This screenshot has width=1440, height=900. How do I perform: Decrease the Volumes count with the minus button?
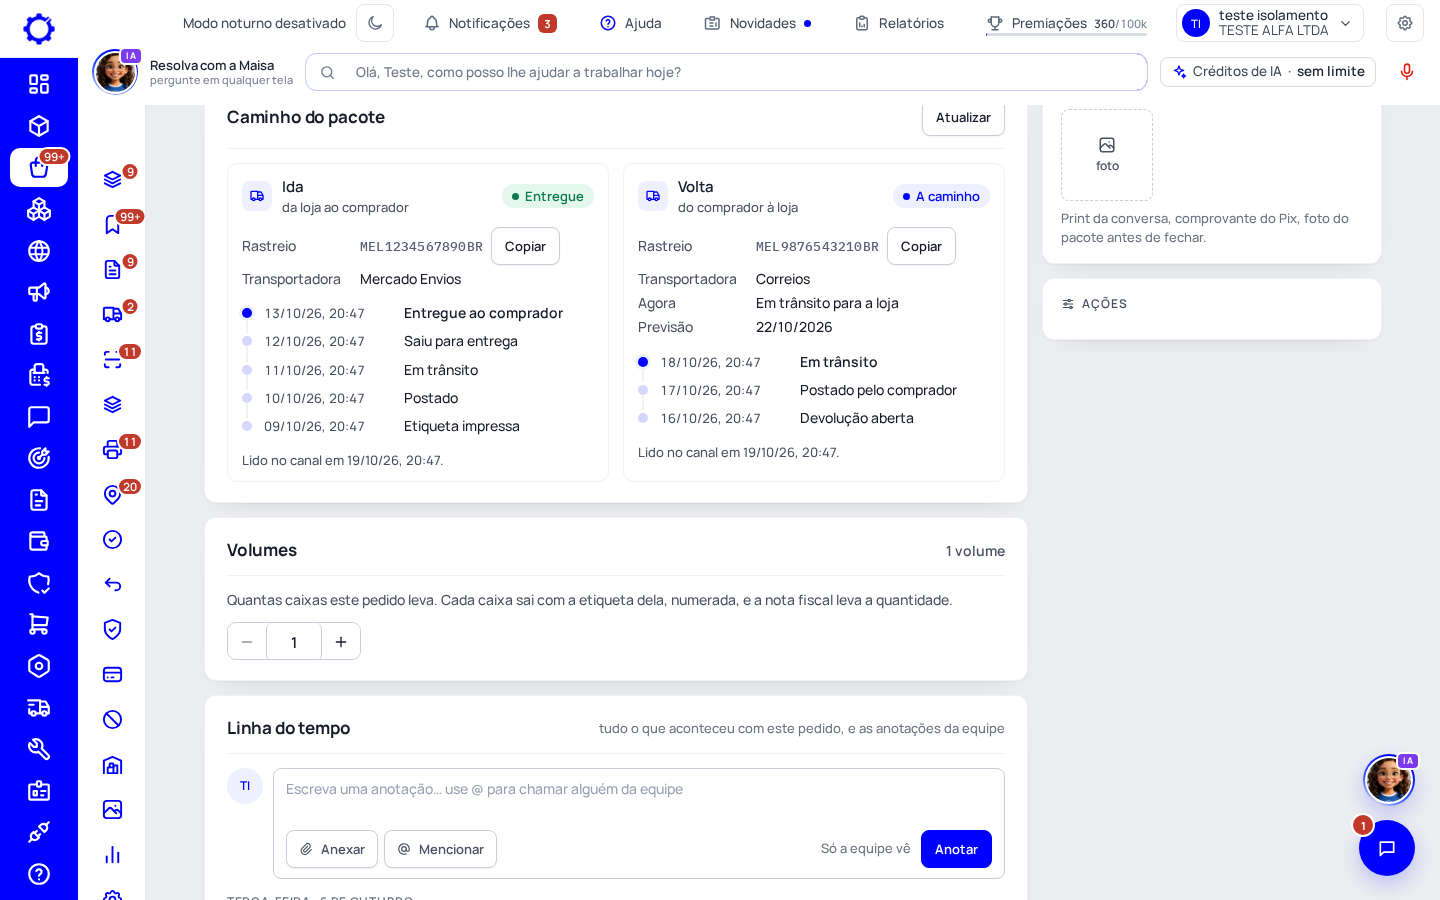pyautogui.click(x=247, y=642)
